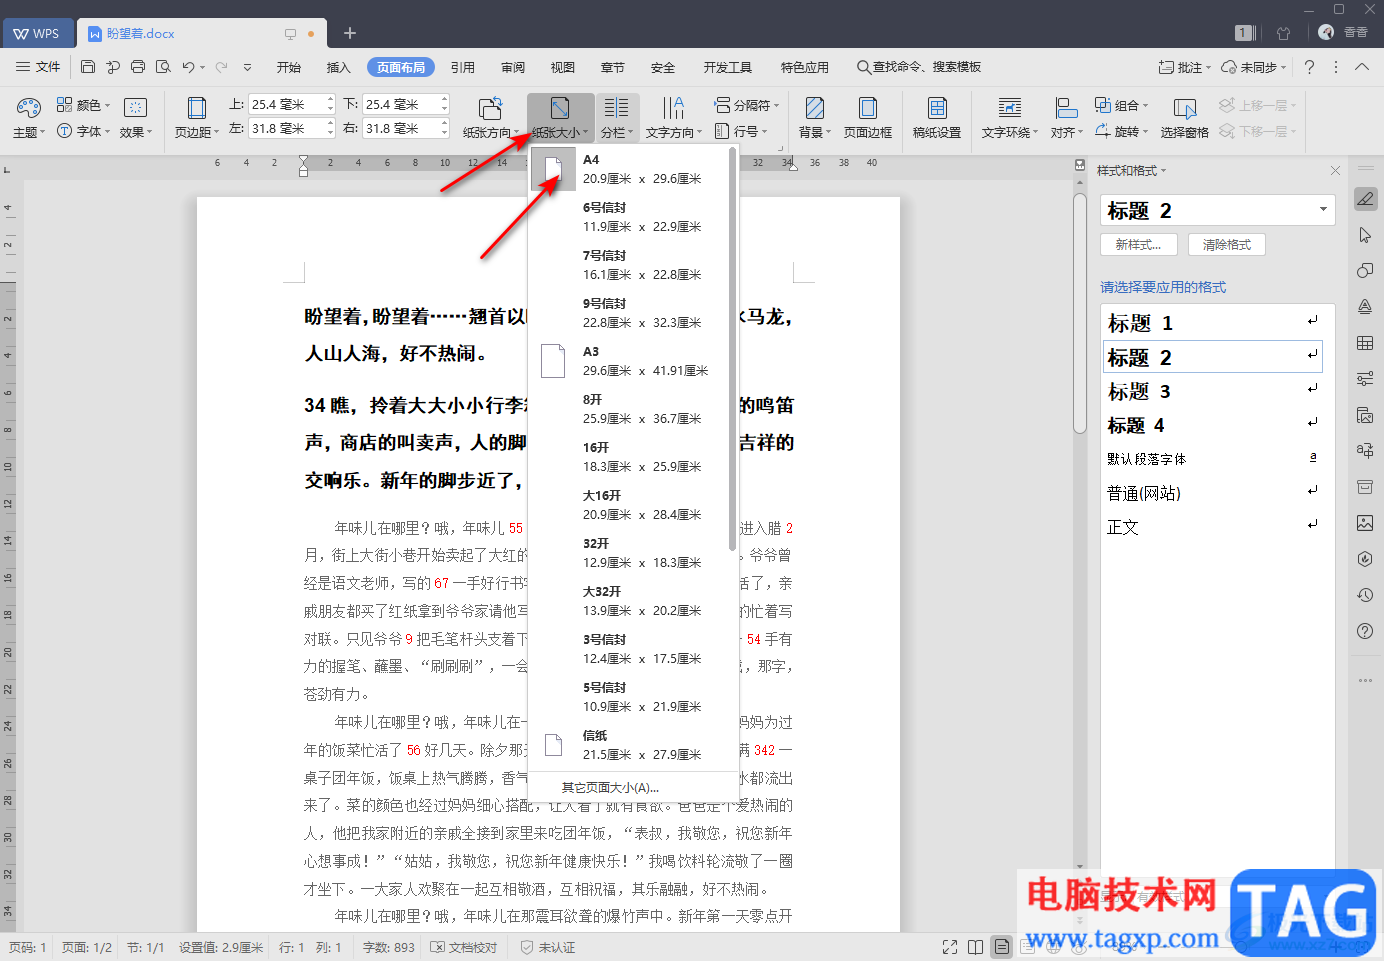Click the 新样式... button

coord(1139,244)
